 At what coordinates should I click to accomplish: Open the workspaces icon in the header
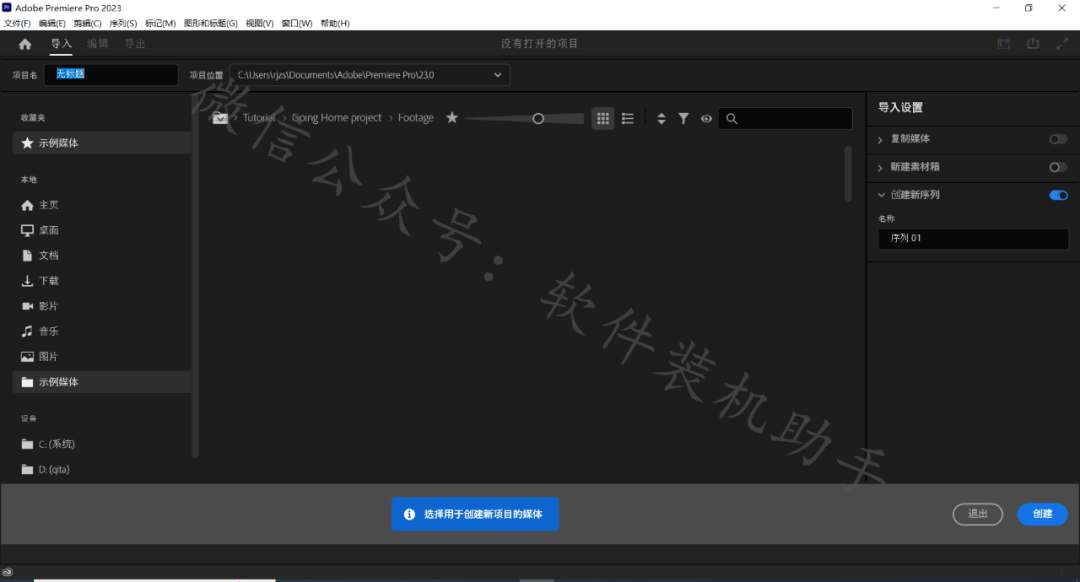(x=1004, y=43)
